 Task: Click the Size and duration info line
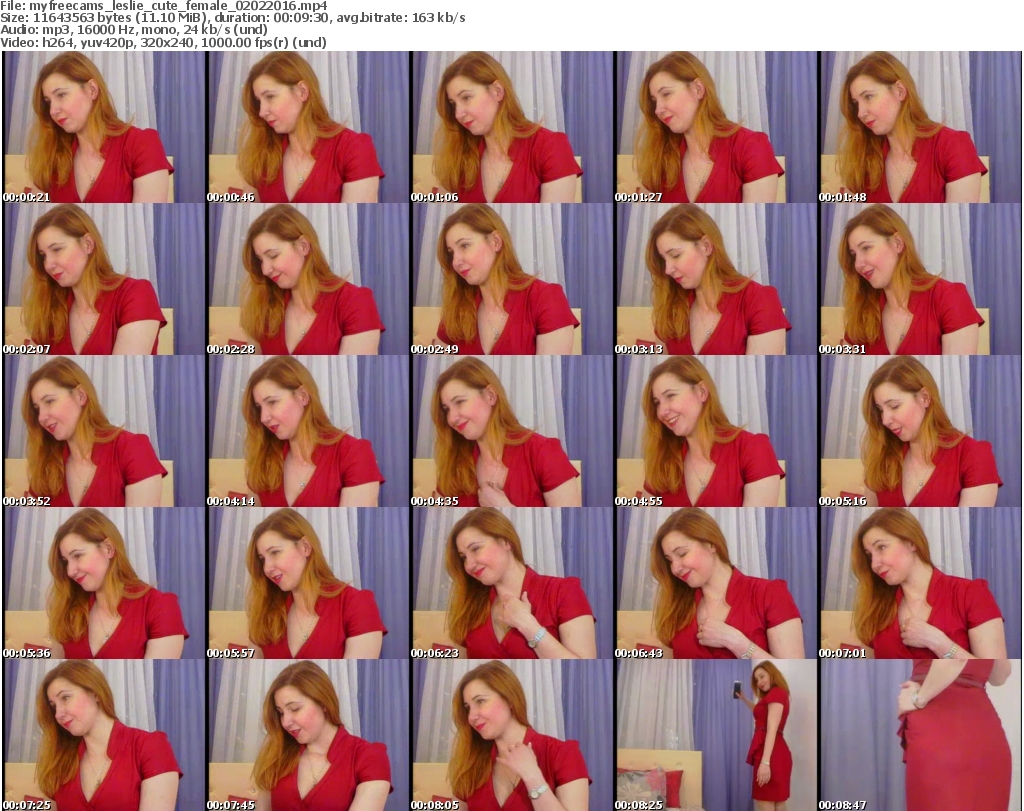[x=232, y=18]
